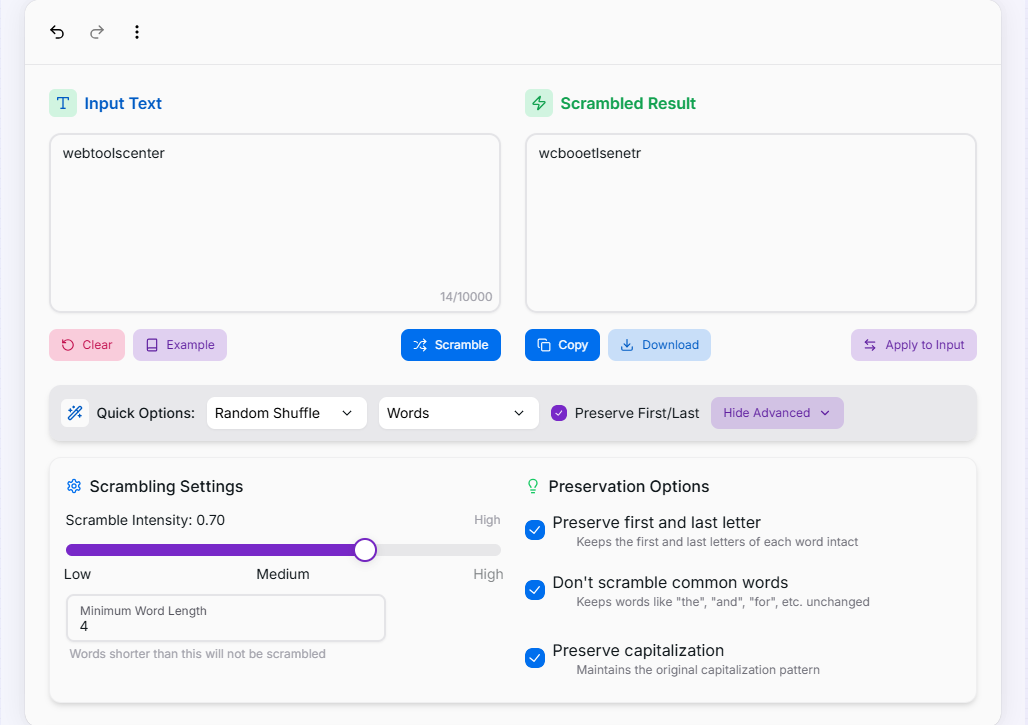Collapse settings with Hide Advanced
The height and width of the screenshot is (725, 1028).
(x=776, y=413)
